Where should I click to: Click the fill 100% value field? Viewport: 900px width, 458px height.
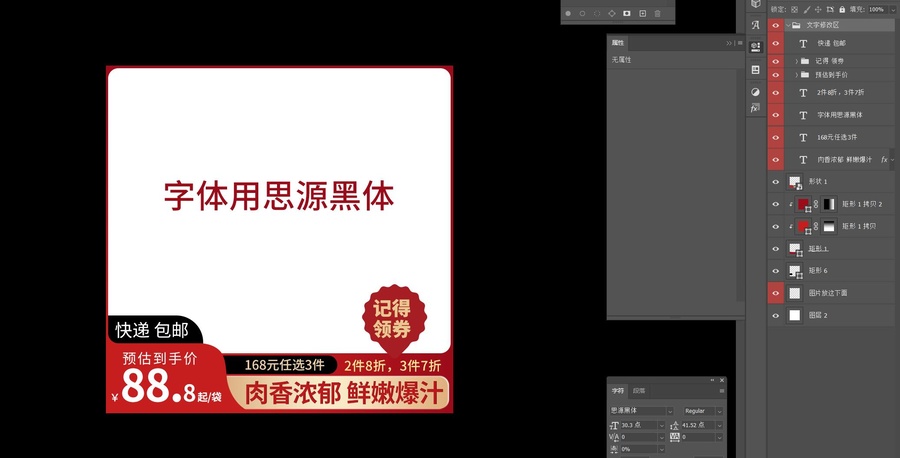876,9
